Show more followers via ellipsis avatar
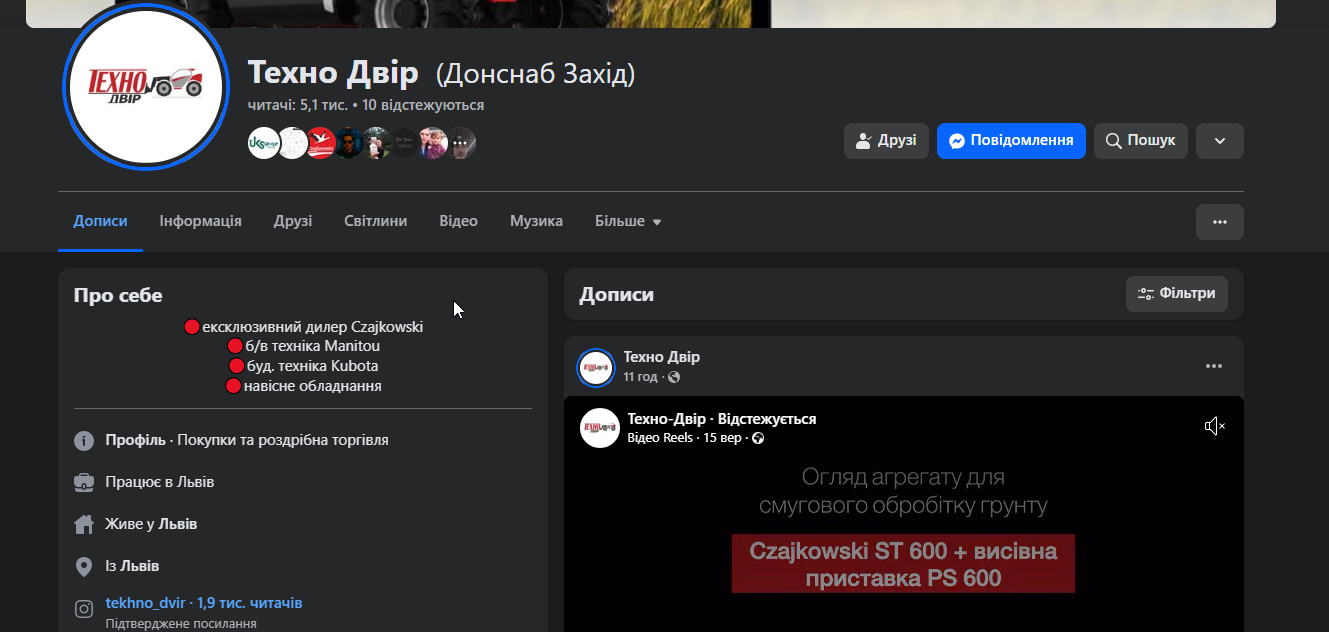 tap(460, 143)
